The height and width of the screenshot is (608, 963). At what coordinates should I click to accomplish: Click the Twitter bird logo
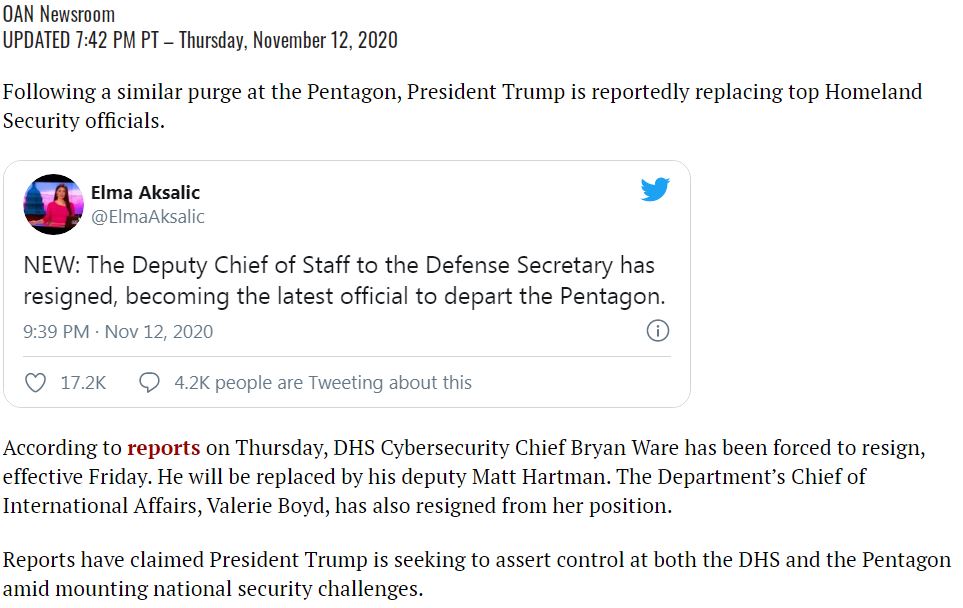click(x=655, y=189)
